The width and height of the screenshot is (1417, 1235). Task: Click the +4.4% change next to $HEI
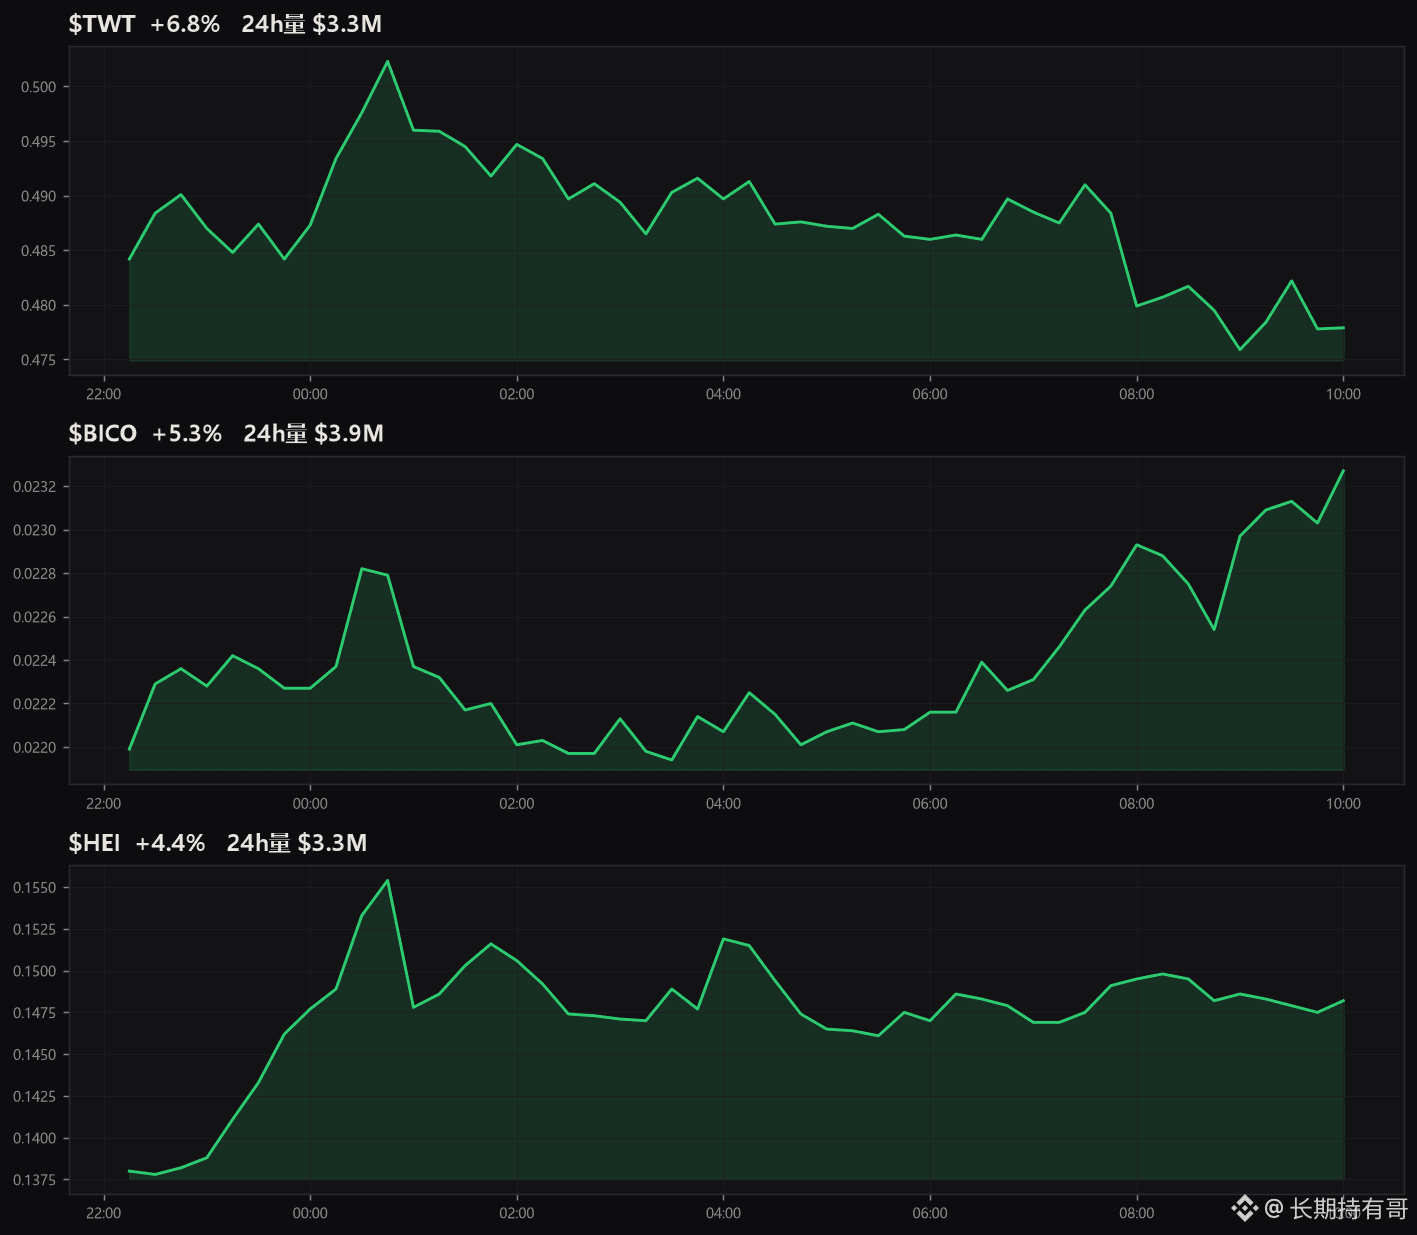click(x=170, y=843)
